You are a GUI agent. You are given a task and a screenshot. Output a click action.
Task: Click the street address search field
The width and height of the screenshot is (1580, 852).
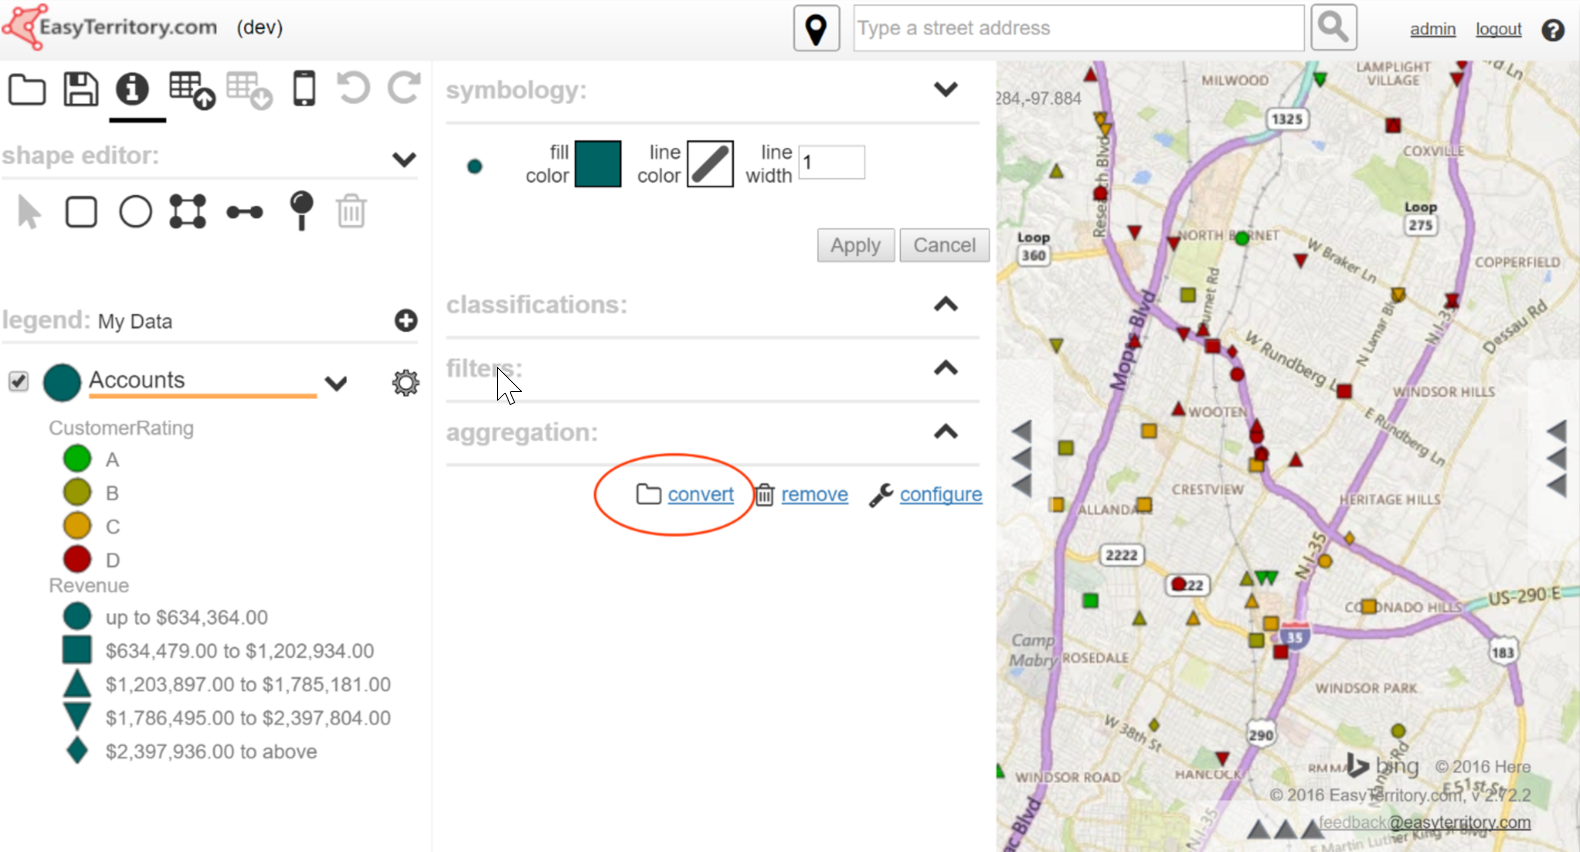(x=1078, y=28)
